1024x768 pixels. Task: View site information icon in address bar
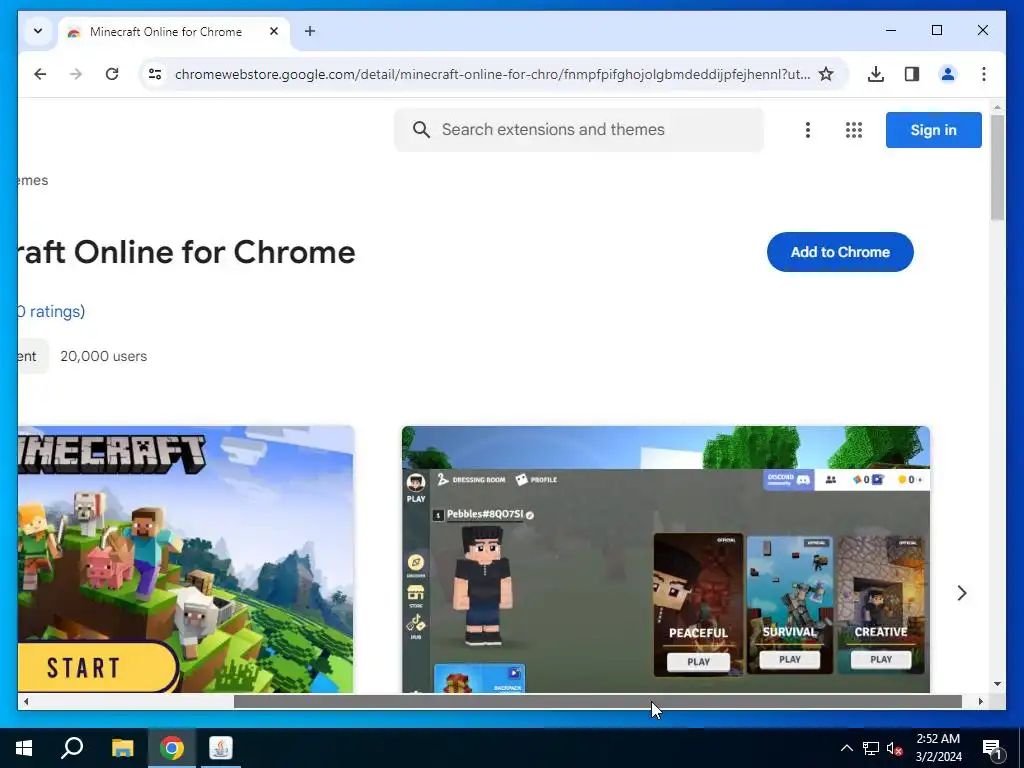coord(155,74)
